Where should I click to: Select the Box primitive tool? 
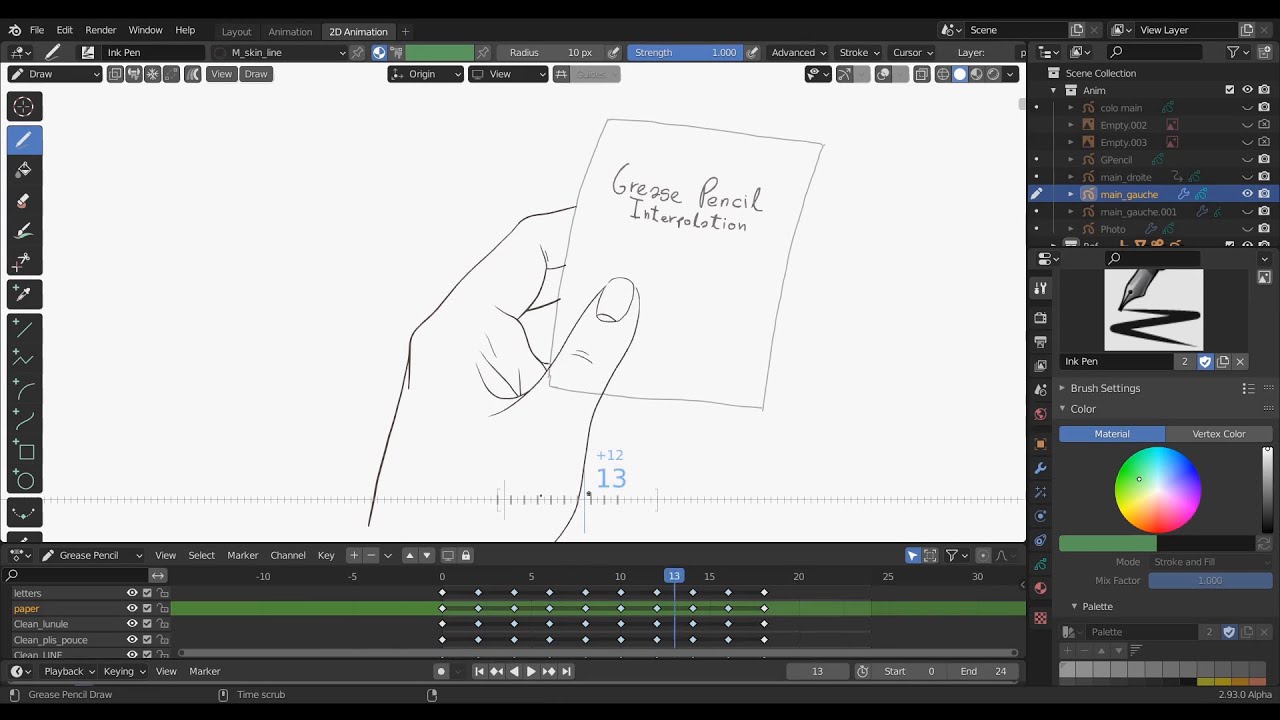25,451
